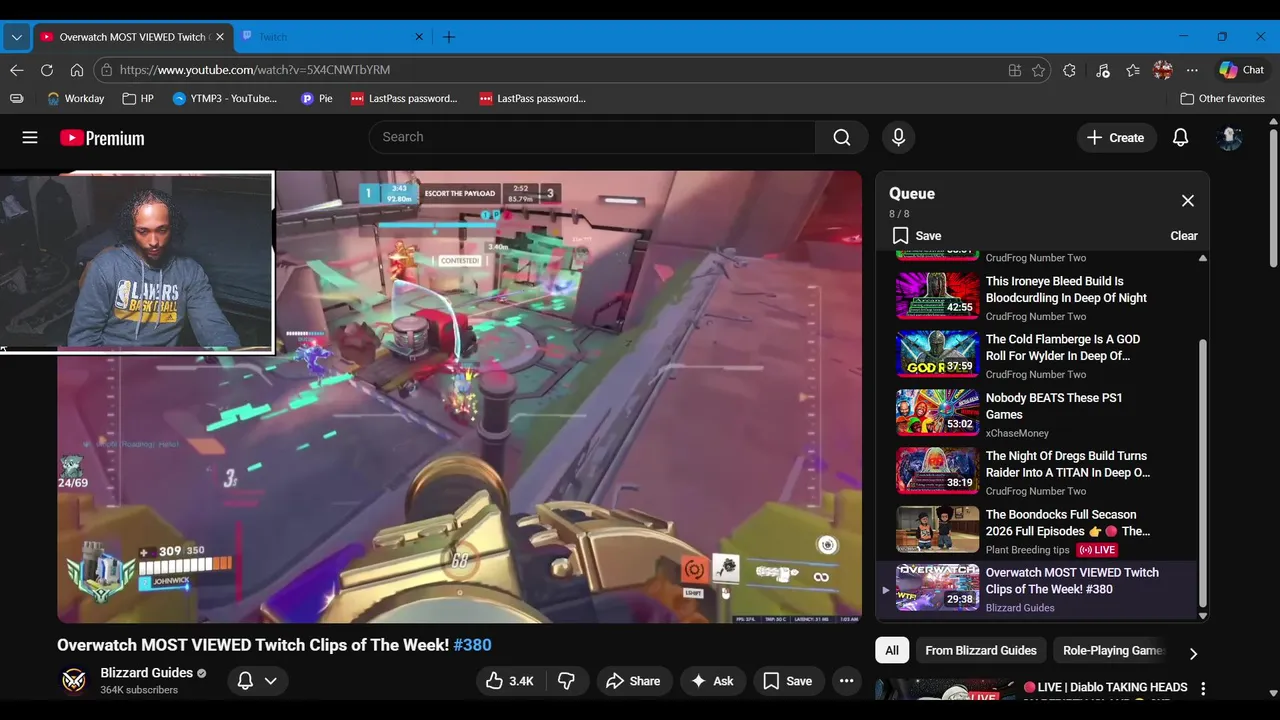Click the Create button

tap(1116, 138)
